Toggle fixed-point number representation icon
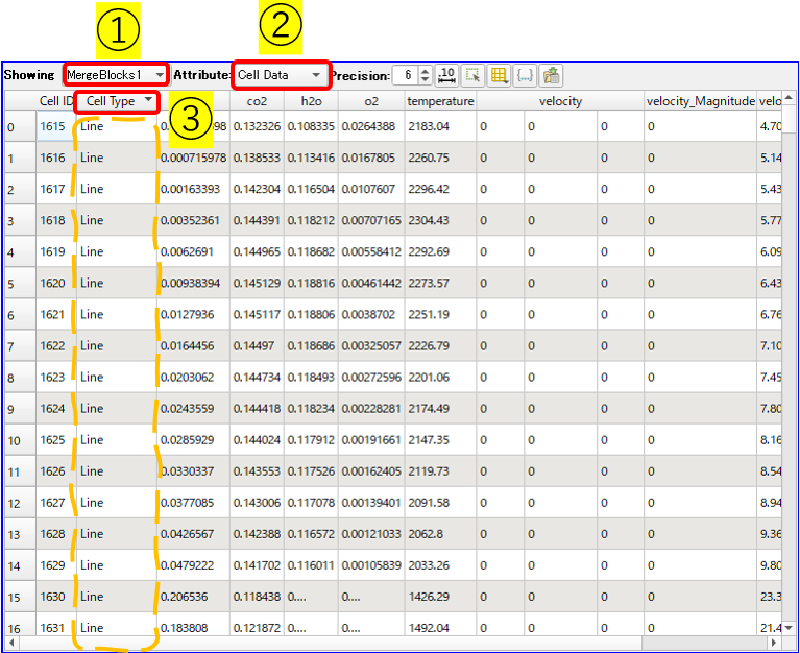Viewport: 800px width, 653px height. pos(448,75)
